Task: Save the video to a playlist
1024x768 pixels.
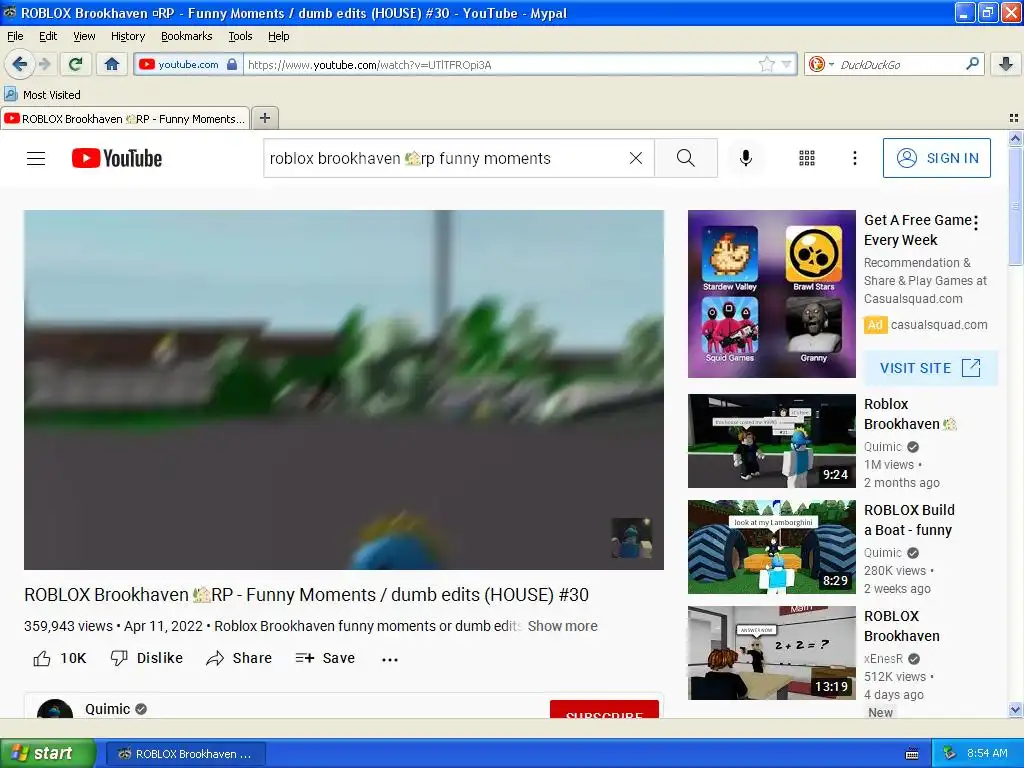Action: 325,658
